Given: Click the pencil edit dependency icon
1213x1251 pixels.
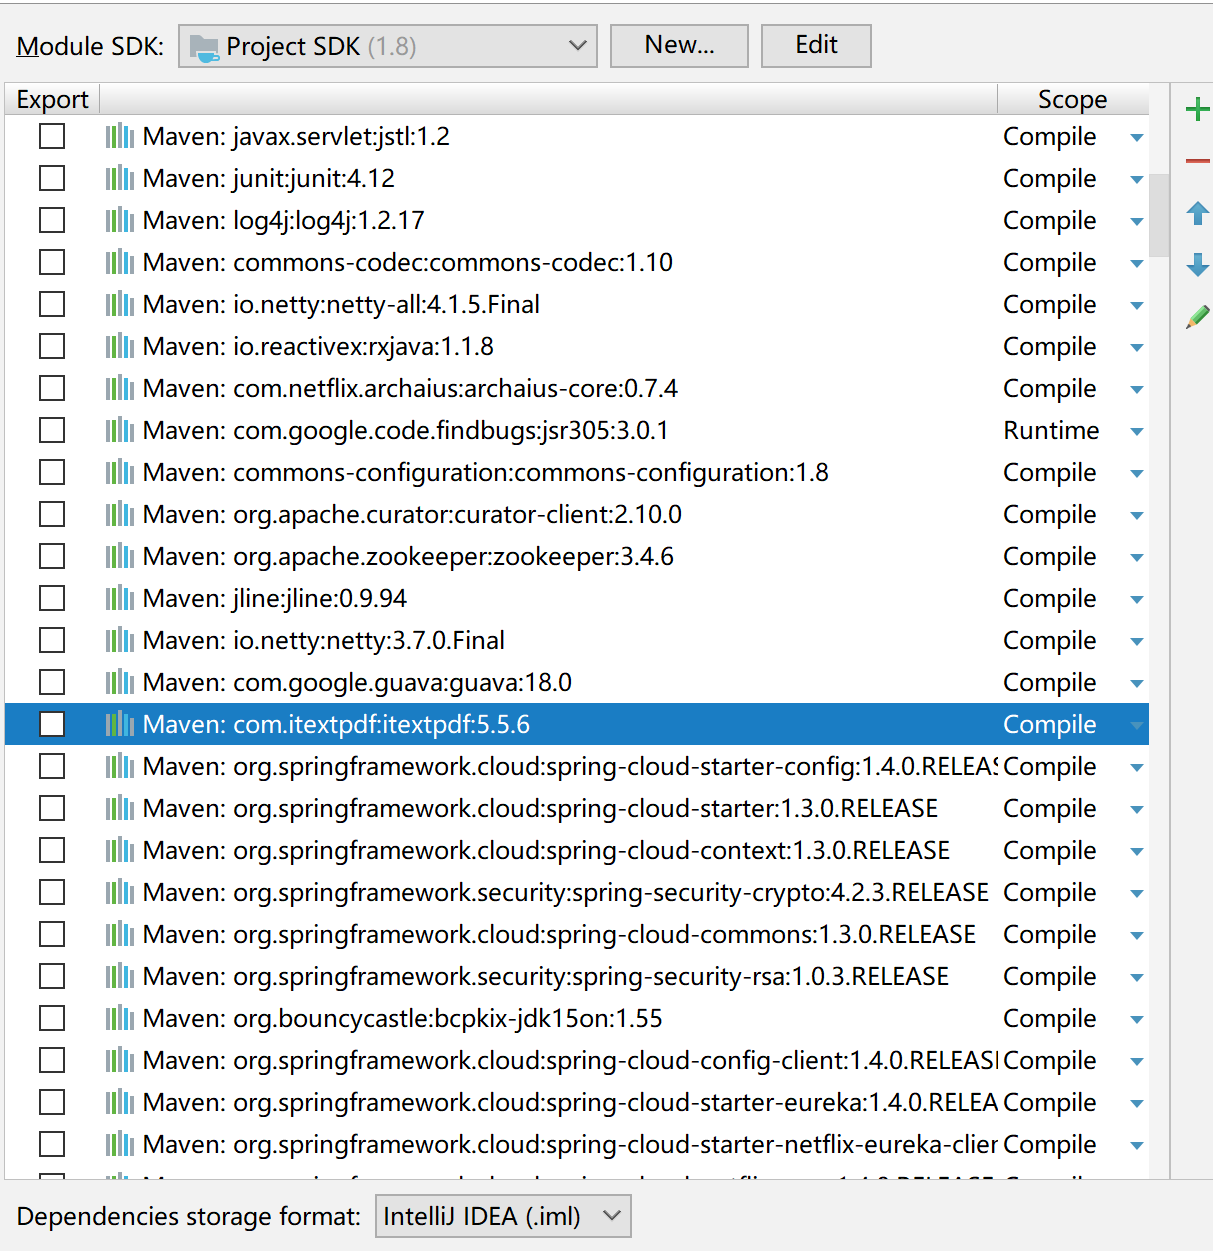Looking at the screenshot, I should 1197,318.
